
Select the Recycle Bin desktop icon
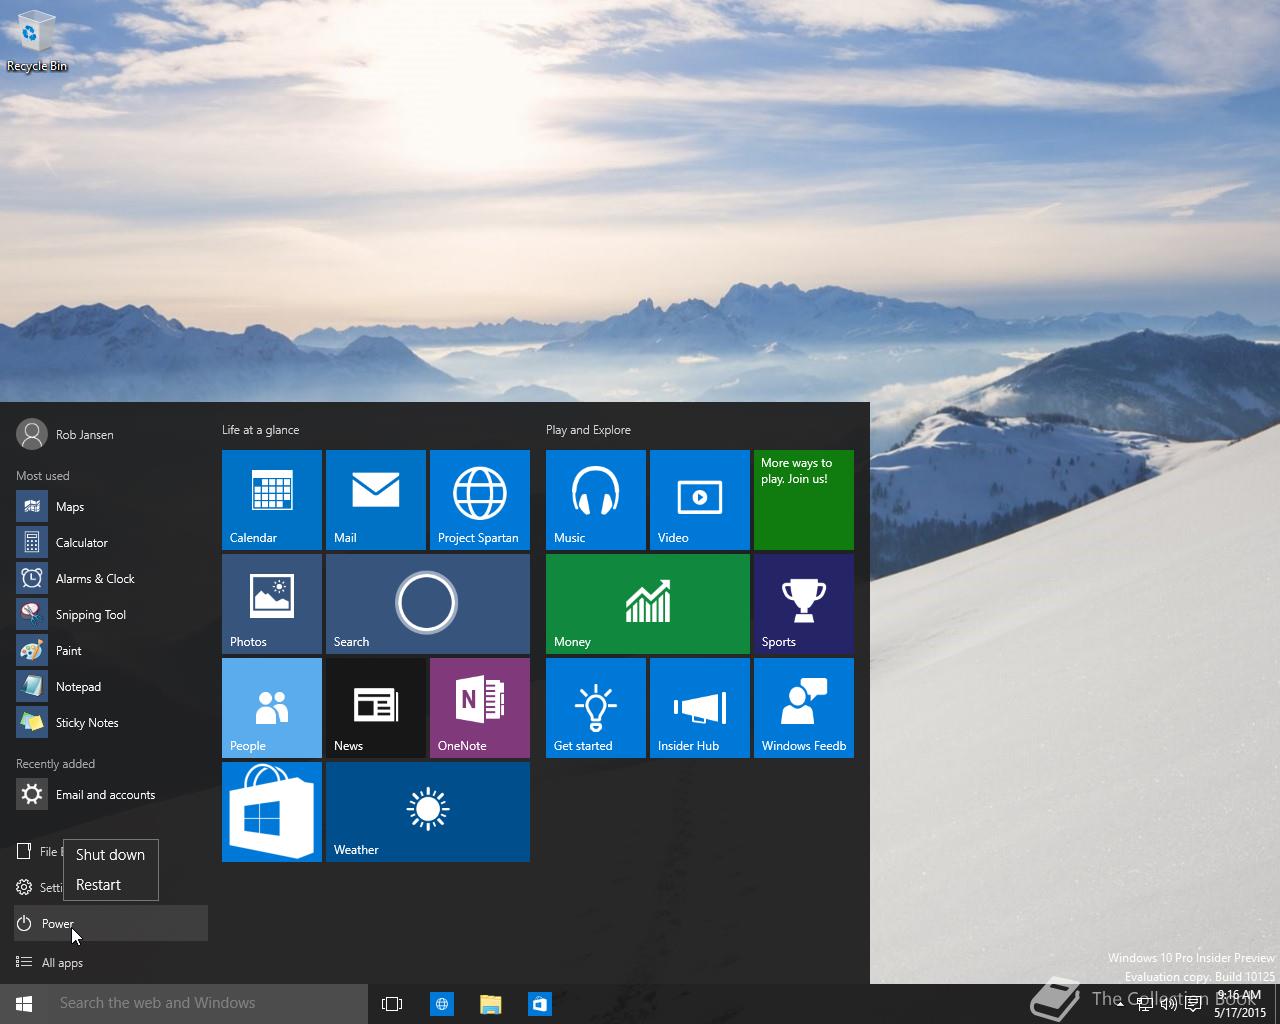(x=37, y=43)
